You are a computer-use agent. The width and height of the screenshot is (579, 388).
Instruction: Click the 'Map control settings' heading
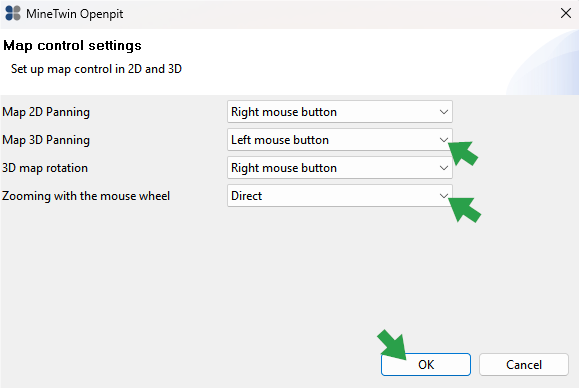pyautogui.click(x=72, y=46)
